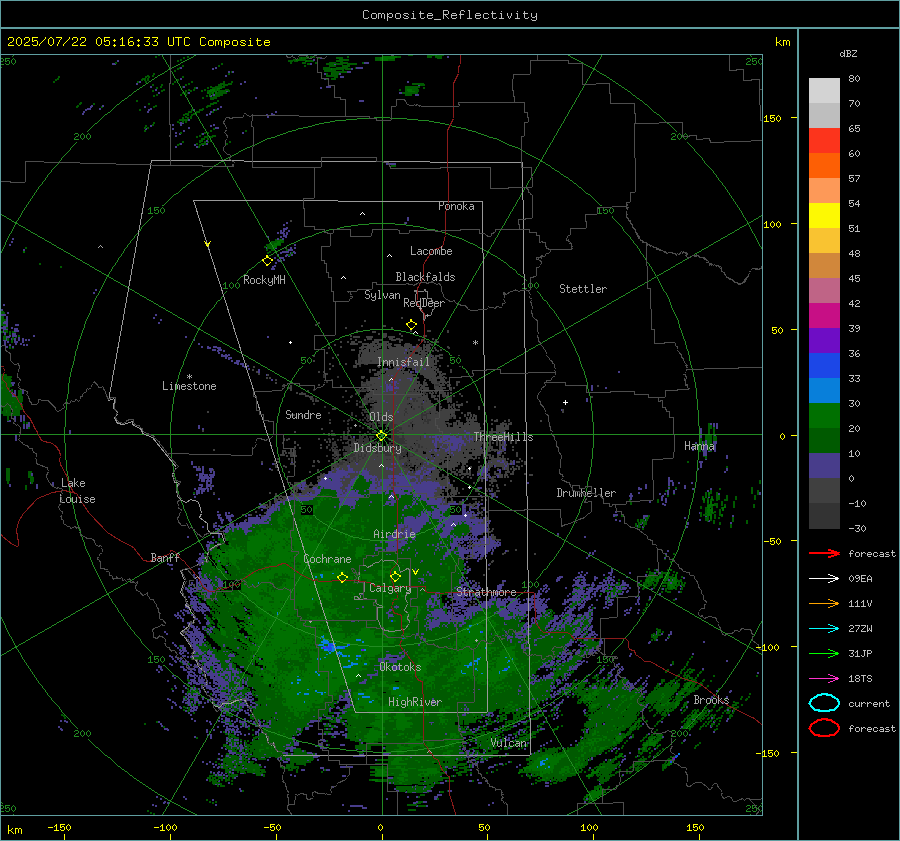The height and width of the screenshot is (841, 900).
Task: Click the 'current' legend text
Action: (869, 703)
